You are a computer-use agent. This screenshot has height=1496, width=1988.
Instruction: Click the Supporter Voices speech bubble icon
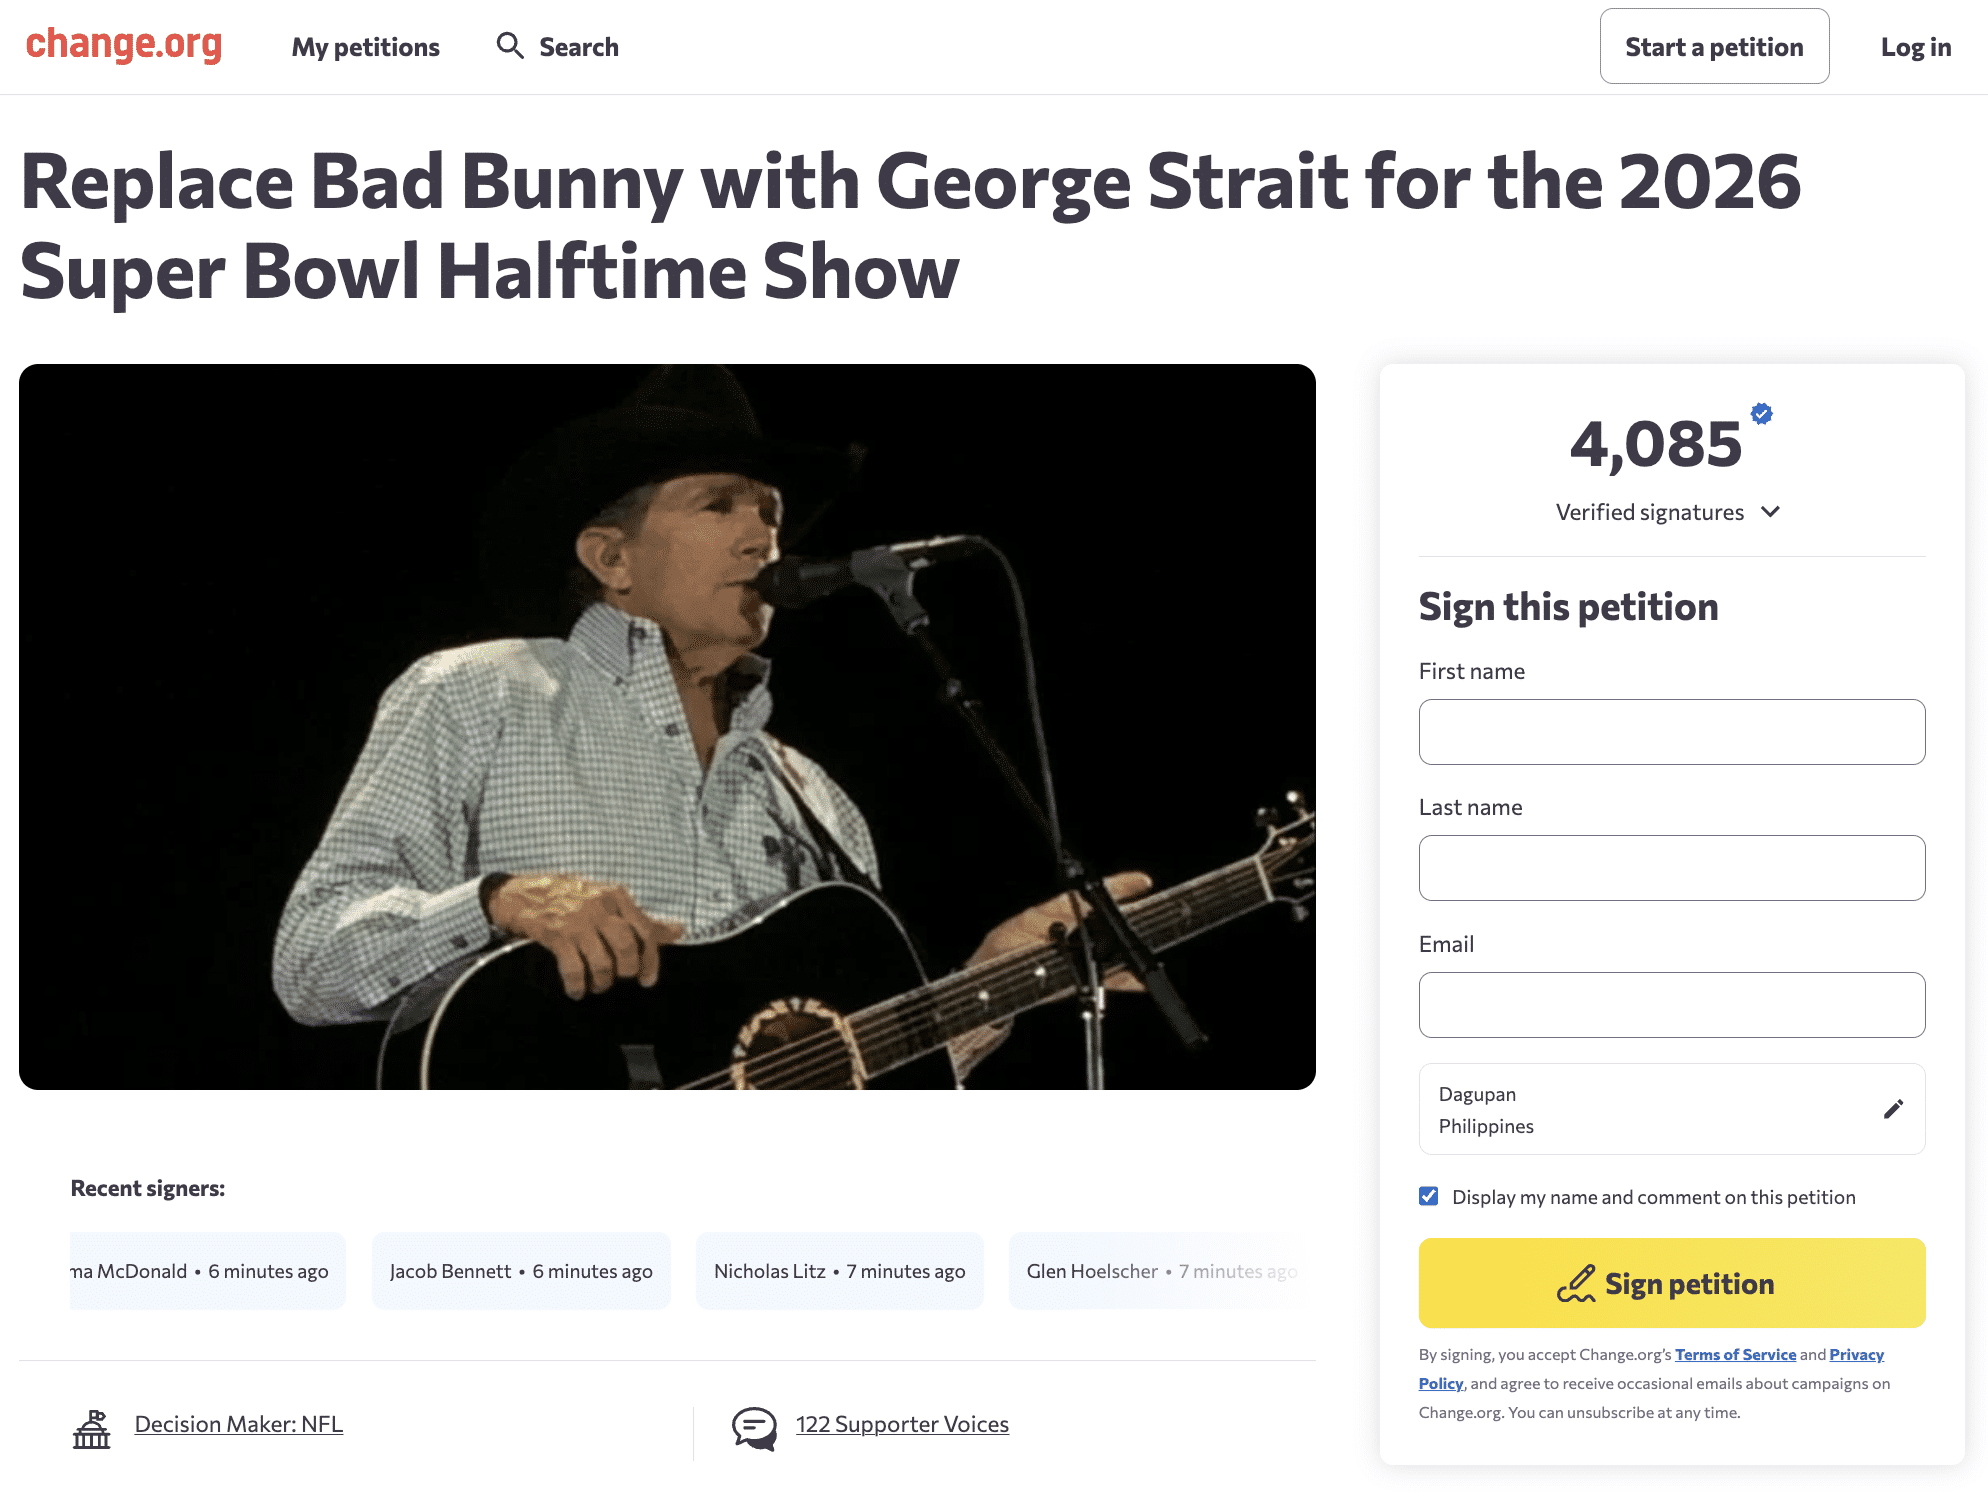(754, 1428)
